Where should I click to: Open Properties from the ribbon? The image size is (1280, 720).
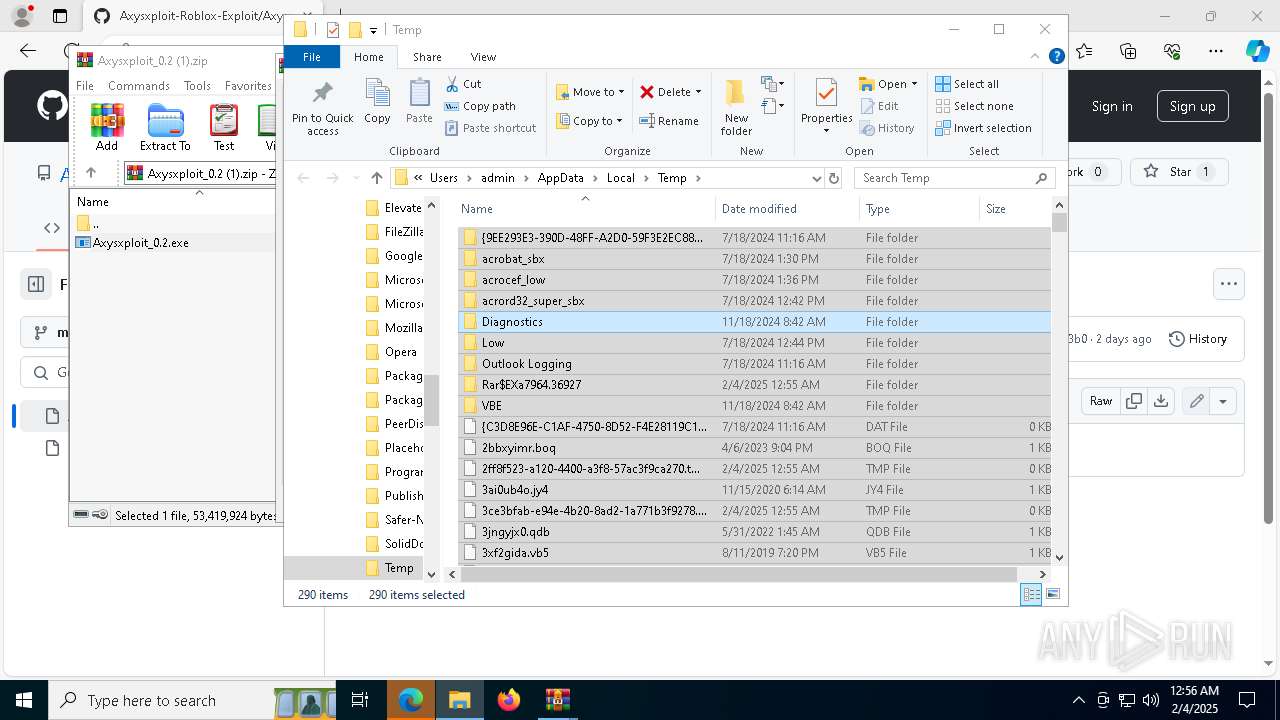(x=826, y=107)
